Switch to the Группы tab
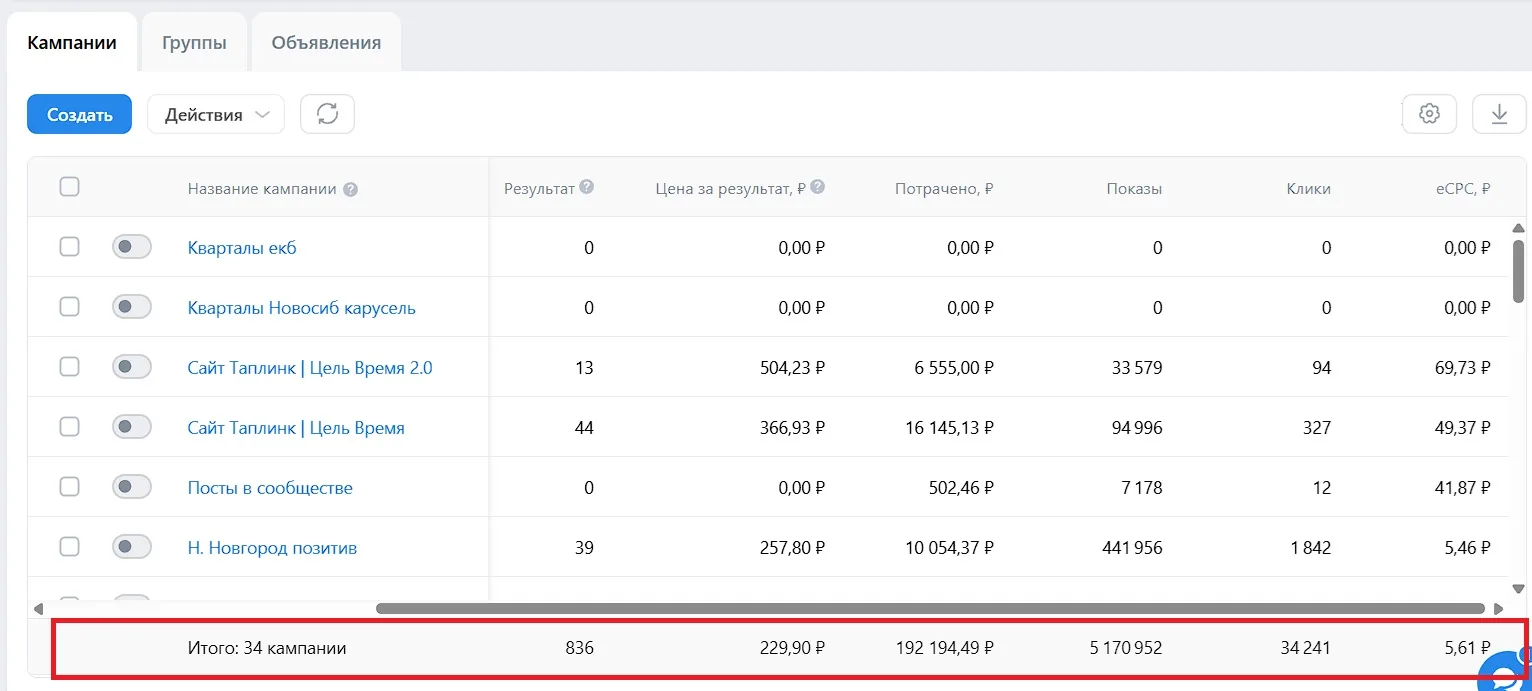The height and width of the screenshot is (691, 1532). (x=194, y=43)
